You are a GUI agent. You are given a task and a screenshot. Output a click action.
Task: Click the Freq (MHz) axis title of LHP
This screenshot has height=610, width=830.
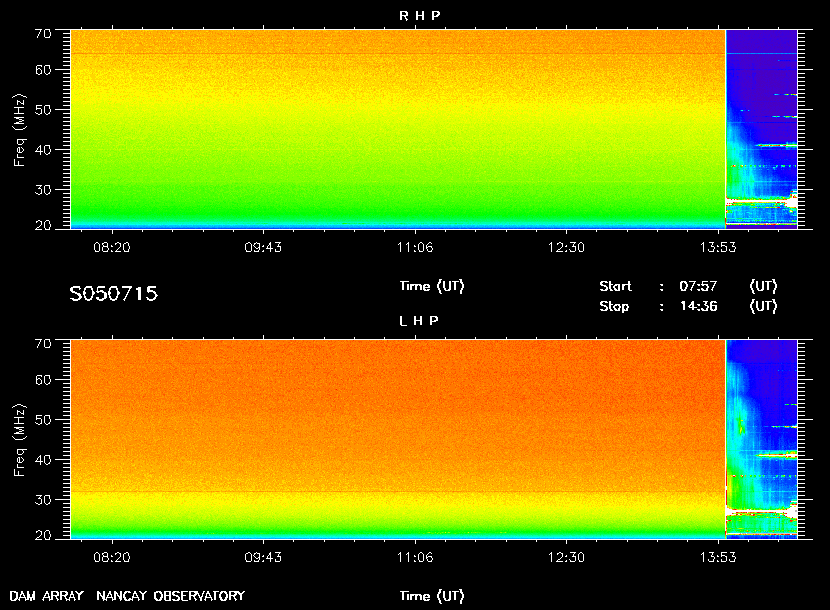19,440
